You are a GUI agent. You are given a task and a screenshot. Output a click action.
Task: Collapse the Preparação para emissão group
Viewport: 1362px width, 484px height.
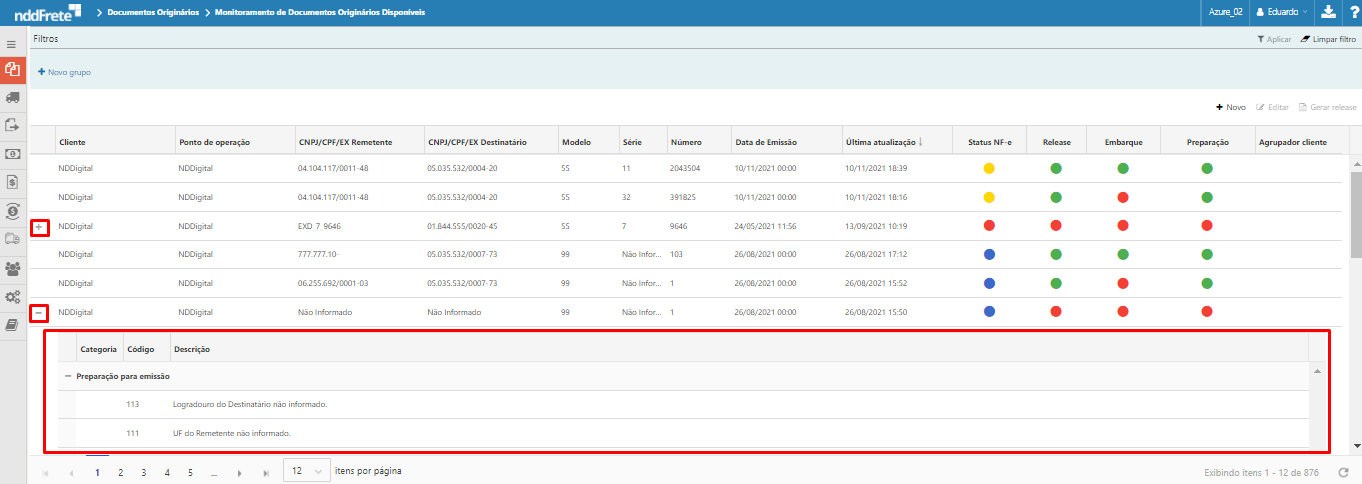click(68, 376)
